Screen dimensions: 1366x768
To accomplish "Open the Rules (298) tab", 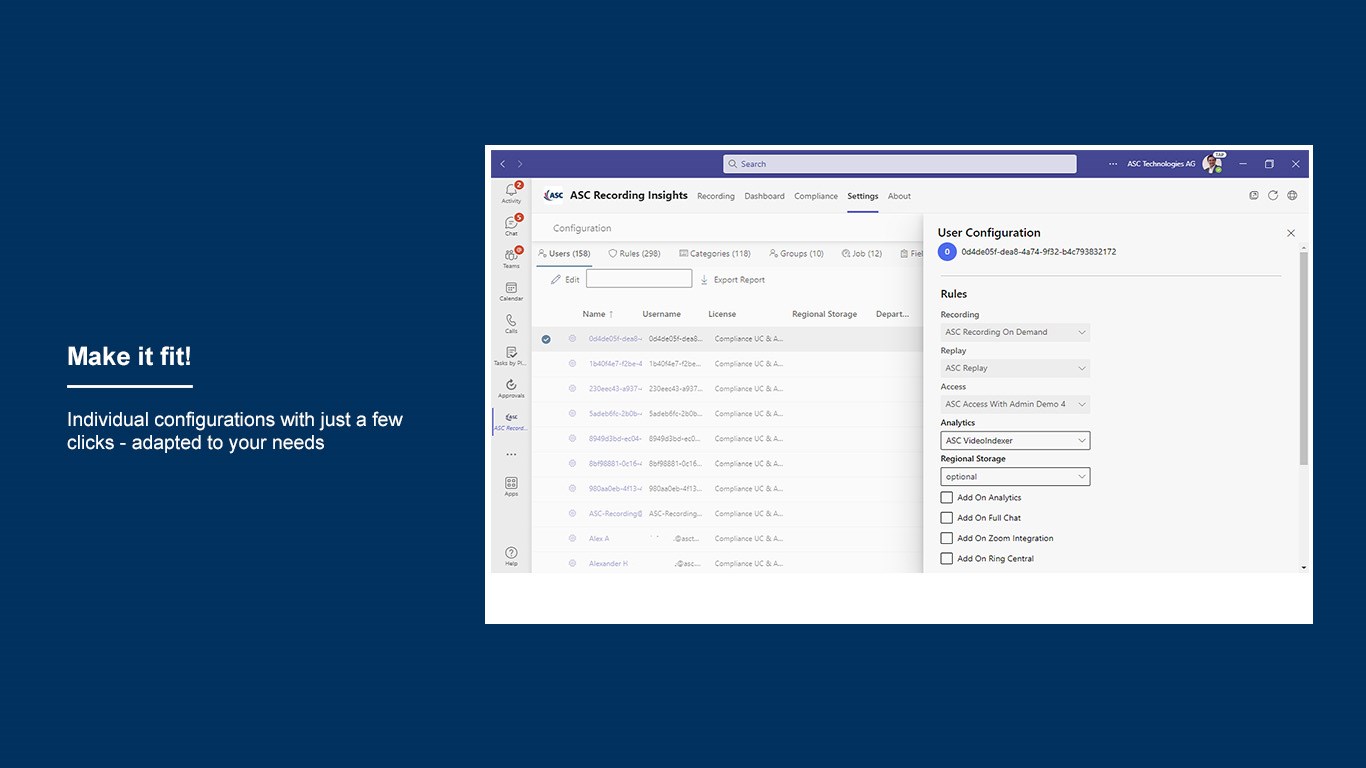I will click(634, 254).
